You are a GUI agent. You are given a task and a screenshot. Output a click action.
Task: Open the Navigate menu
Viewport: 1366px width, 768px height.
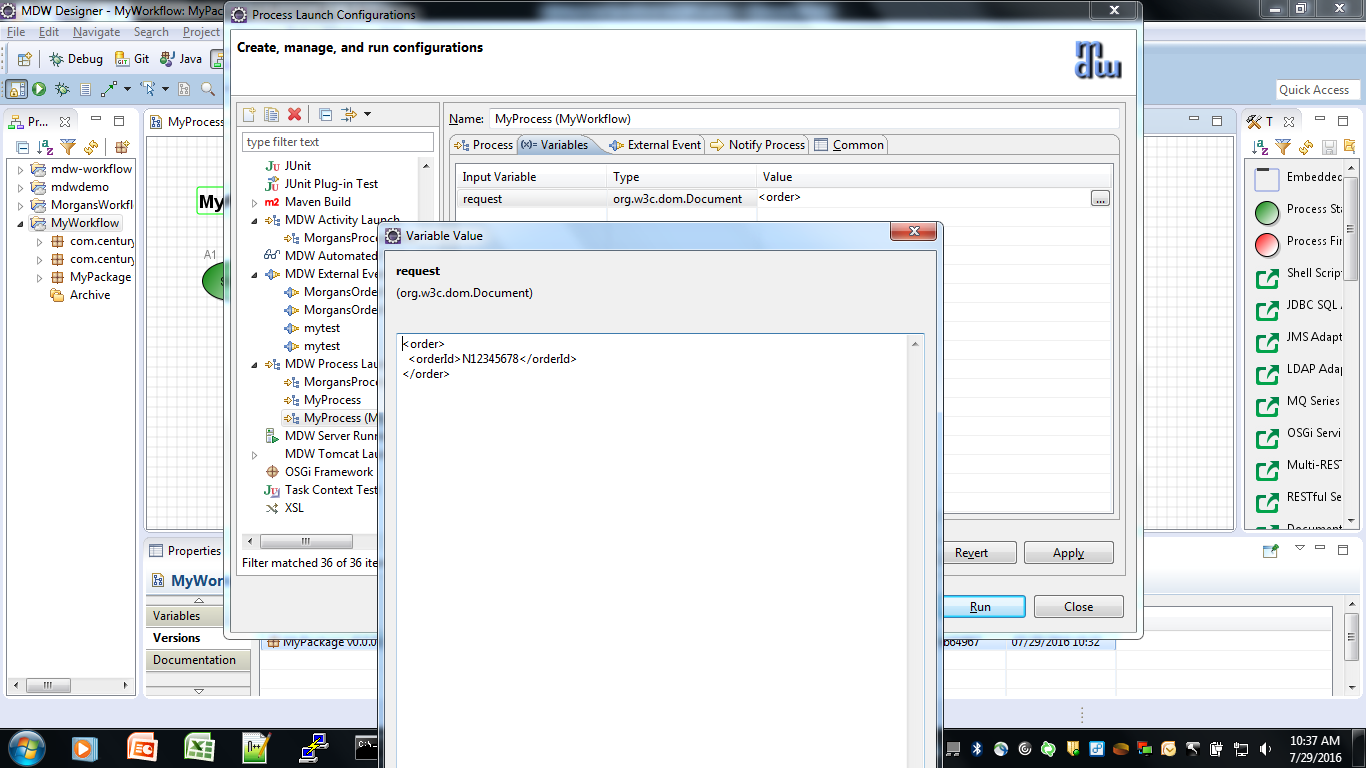coord(96,32)
